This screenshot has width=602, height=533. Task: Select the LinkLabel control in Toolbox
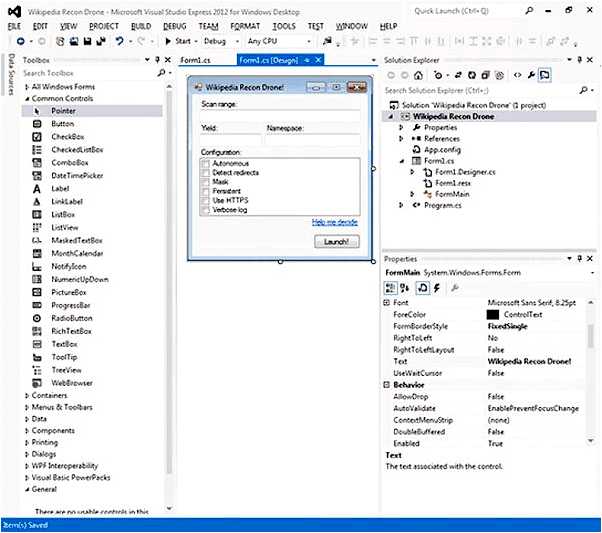pos(67,202)
